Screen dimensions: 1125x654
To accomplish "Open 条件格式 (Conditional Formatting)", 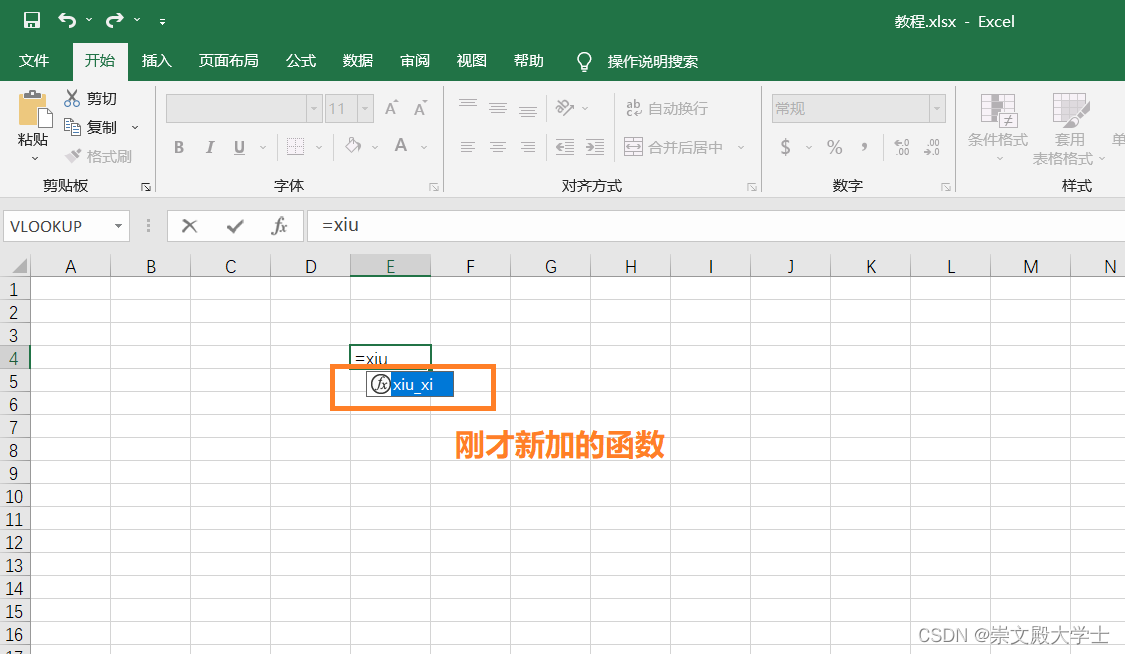I will [997, 125].
